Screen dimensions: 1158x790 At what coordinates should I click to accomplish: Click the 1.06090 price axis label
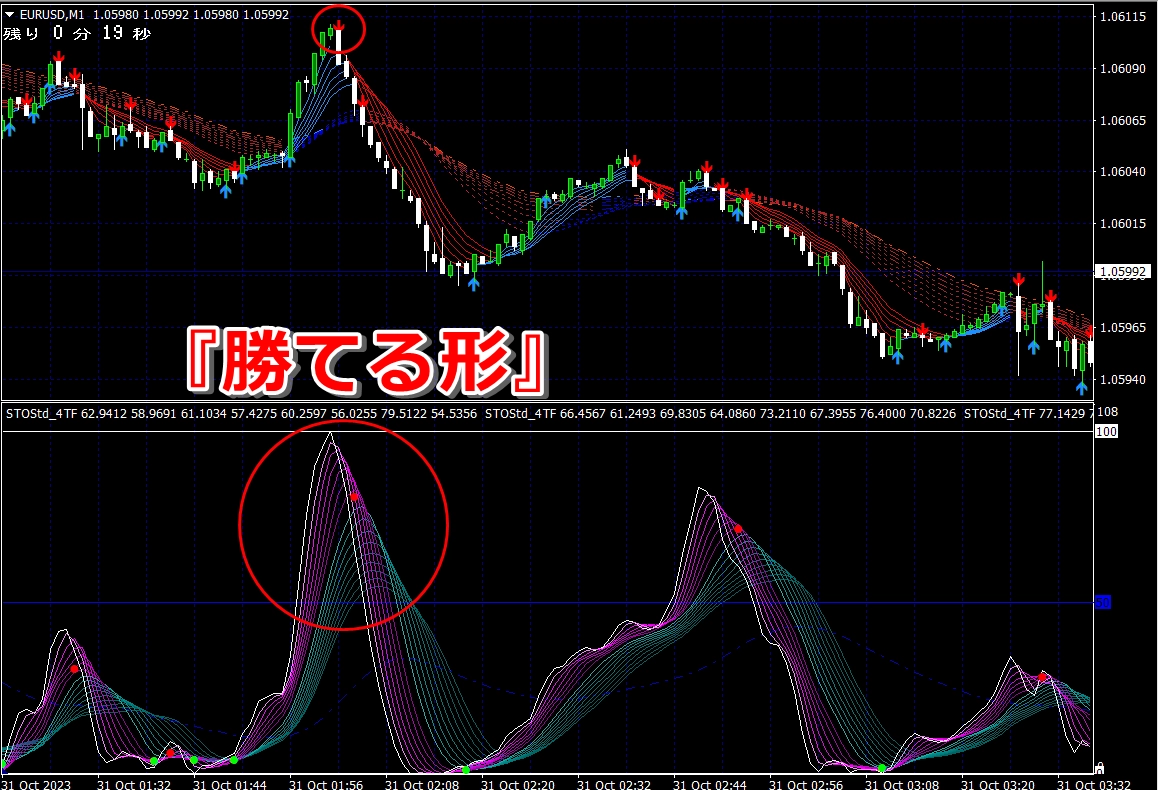(x=1123, y=69)
